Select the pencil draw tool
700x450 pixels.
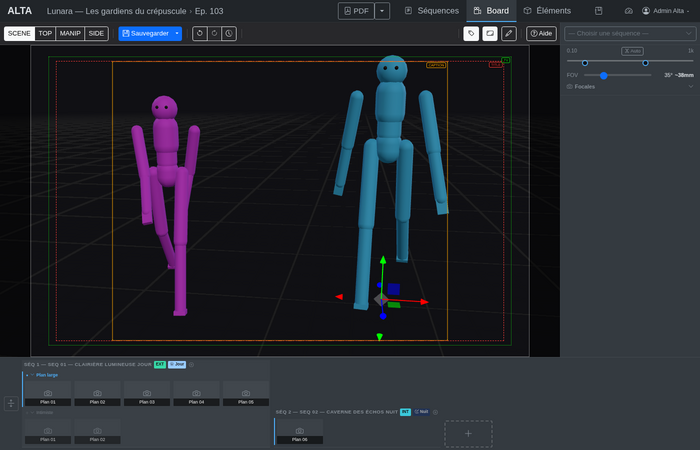click(x=509, y=33)
